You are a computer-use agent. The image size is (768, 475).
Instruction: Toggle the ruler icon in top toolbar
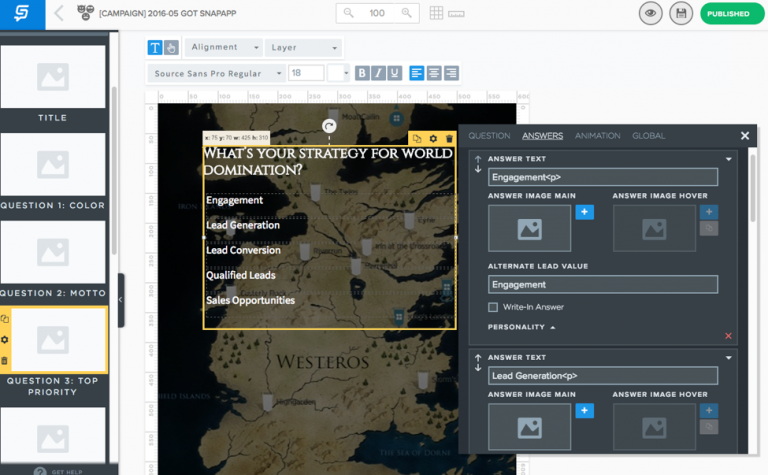(x=456, y=14)
